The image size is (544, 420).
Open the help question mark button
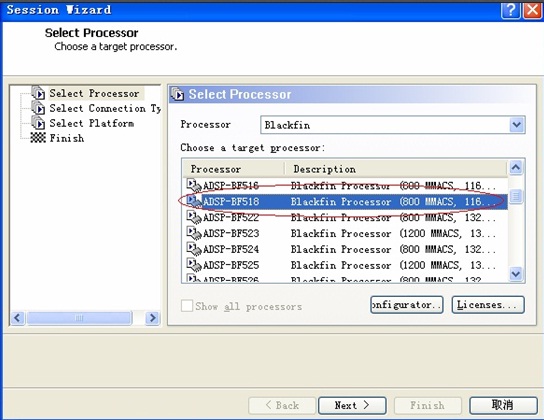coord(510,10)
